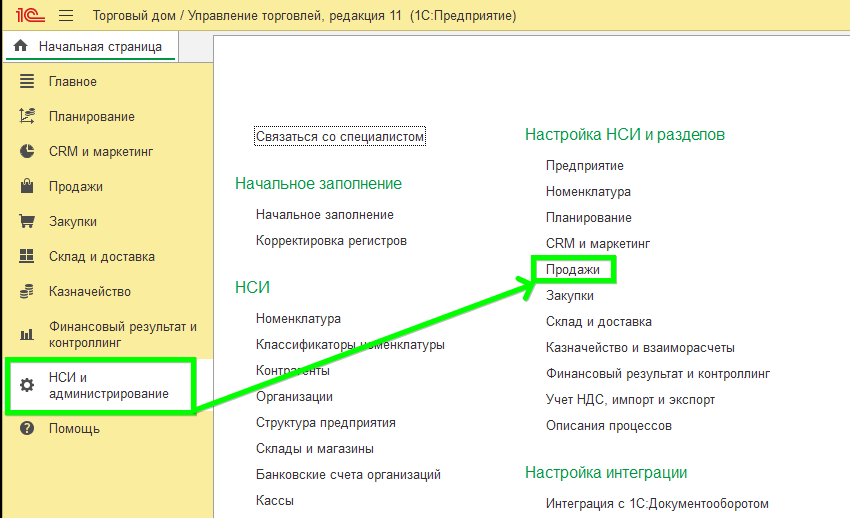Click the Начальное заполнение green heading
This screenshot has height=518, width=850.
click(x=318, y=184)
